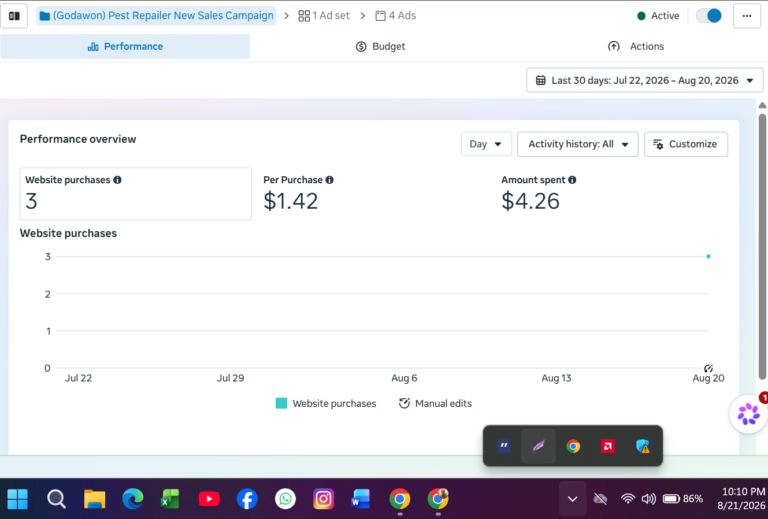768x519 pixels.
Task: Open the Wi-Fi network flyout
Action: pos(627,499)
